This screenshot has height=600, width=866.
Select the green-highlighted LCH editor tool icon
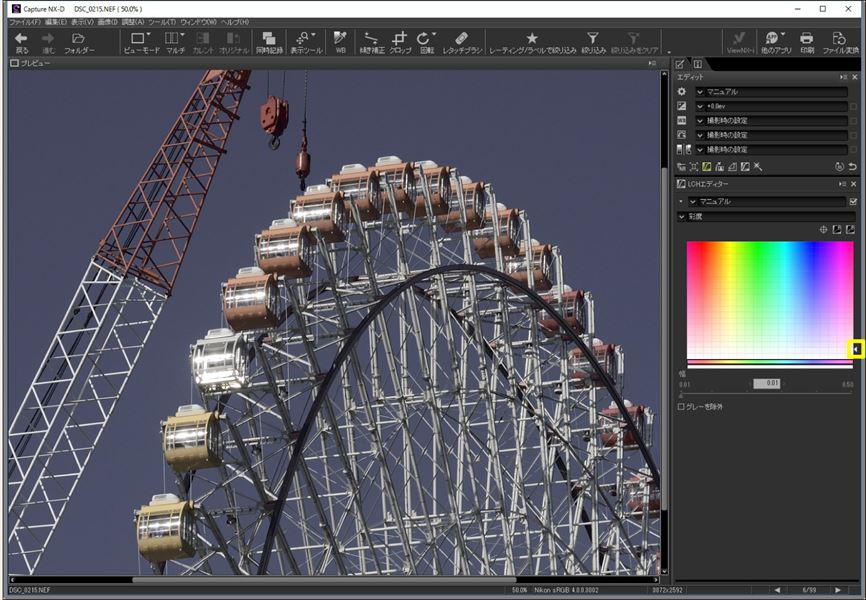[x=706, y=167]
